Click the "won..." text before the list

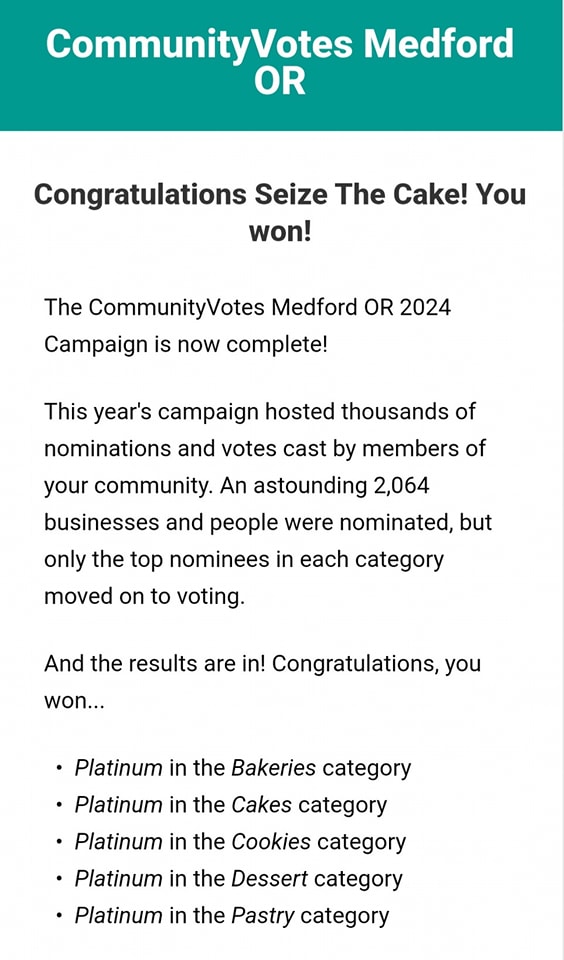[74, 702]
